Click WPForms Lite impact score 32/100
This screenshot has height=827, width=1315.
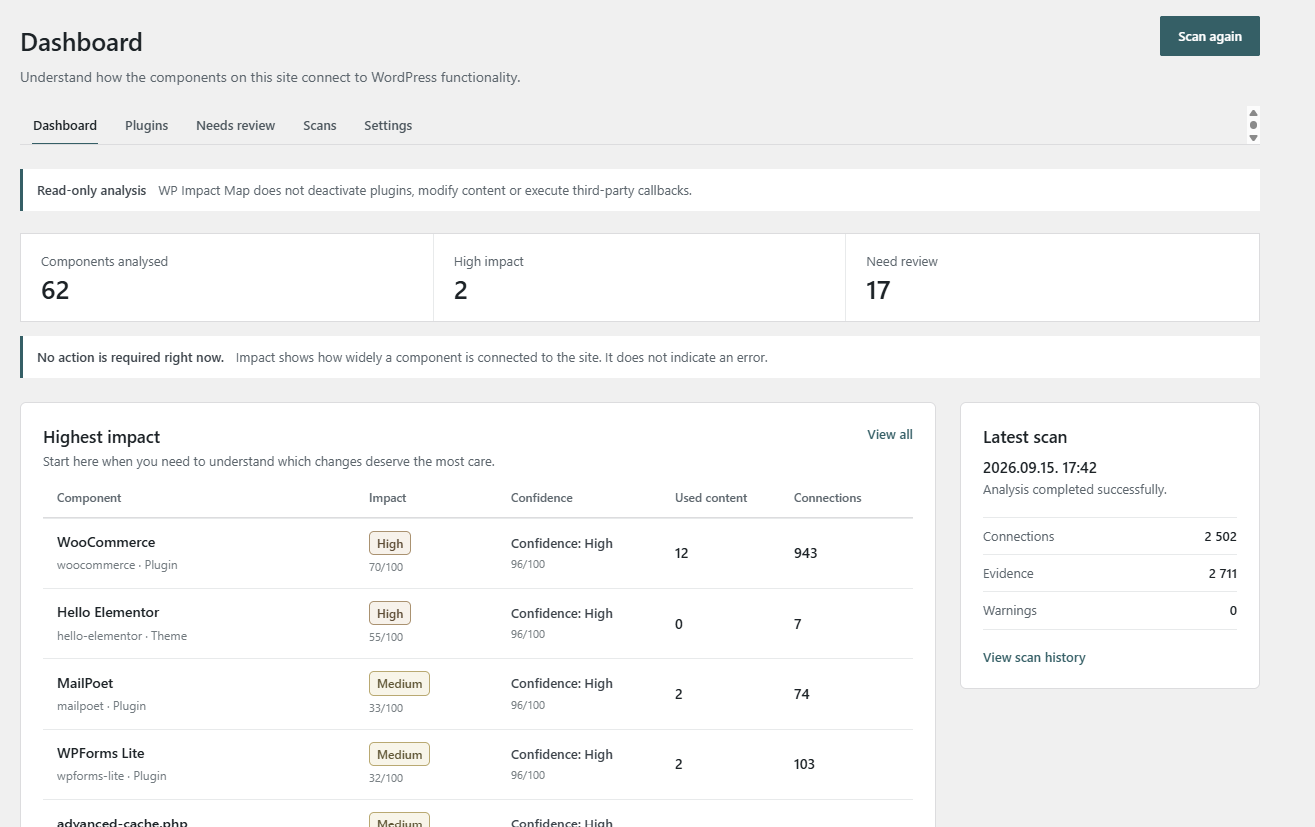coord(386,778)
